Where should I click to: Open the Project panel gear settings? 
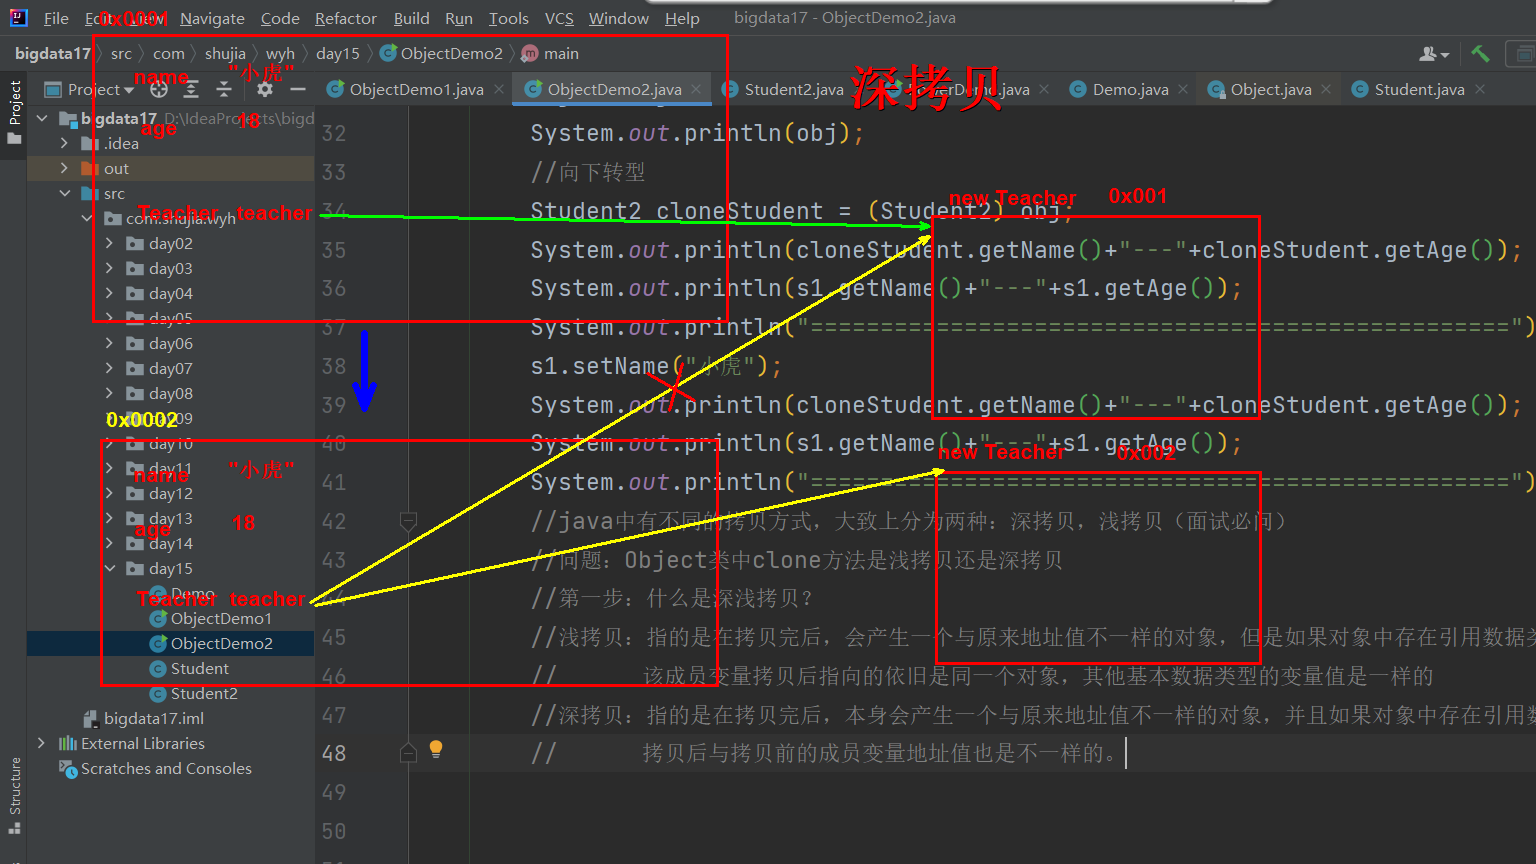click(265, 89)
